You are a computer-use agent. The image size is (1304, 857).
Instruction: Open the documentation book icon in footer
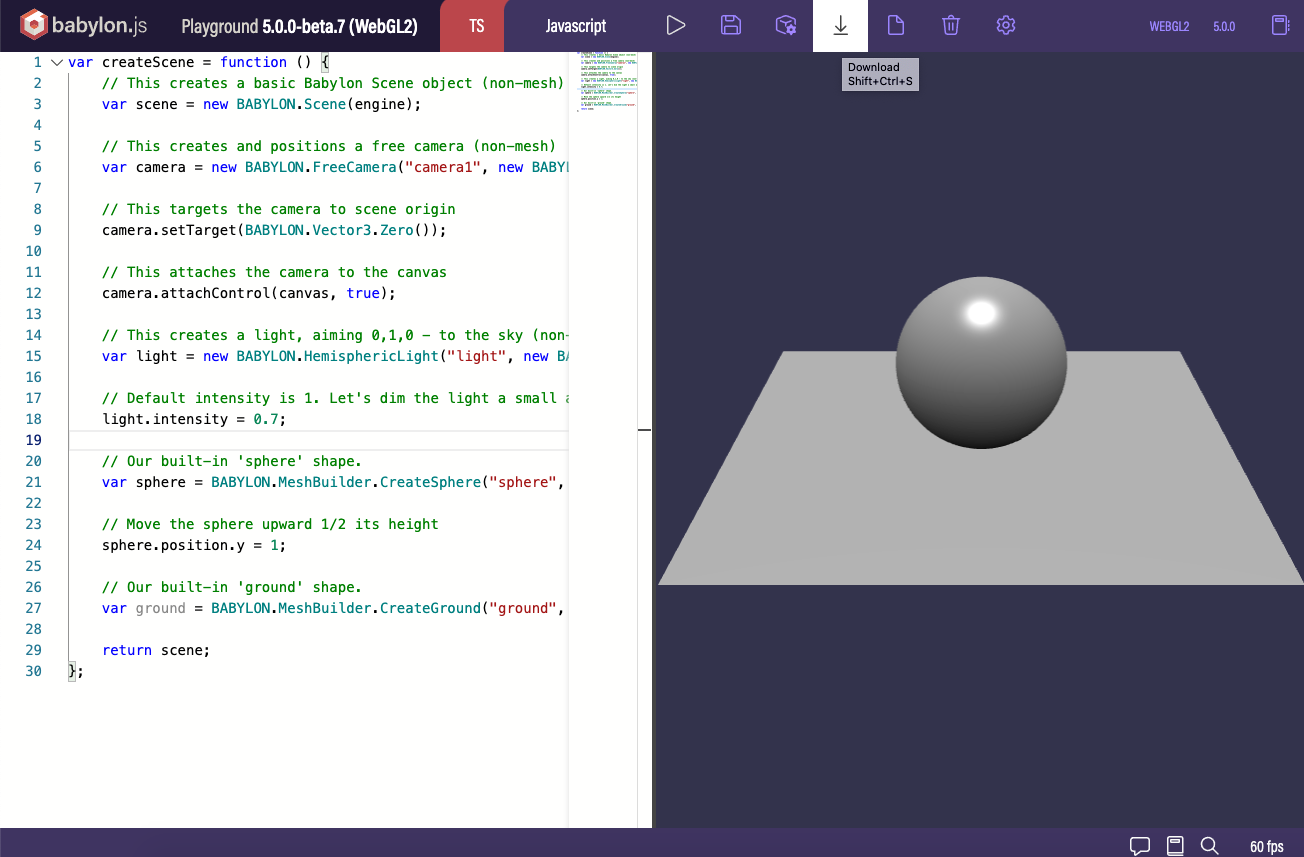tap(1176, 846)
